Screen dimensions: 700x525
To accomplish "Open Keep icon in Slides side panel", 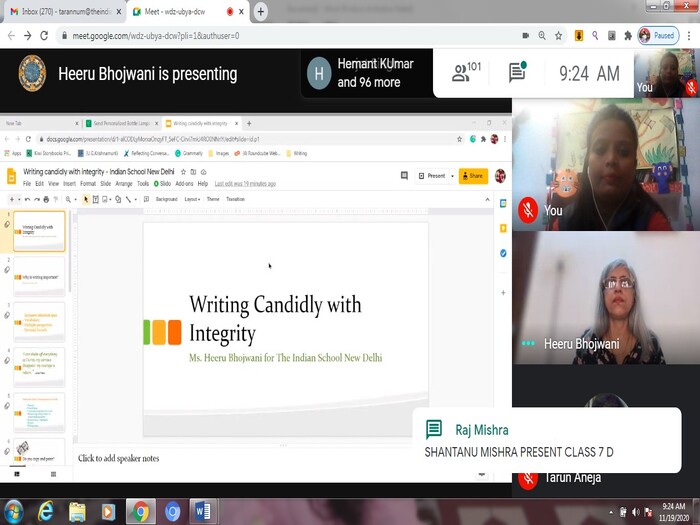I will coord(503,229).
